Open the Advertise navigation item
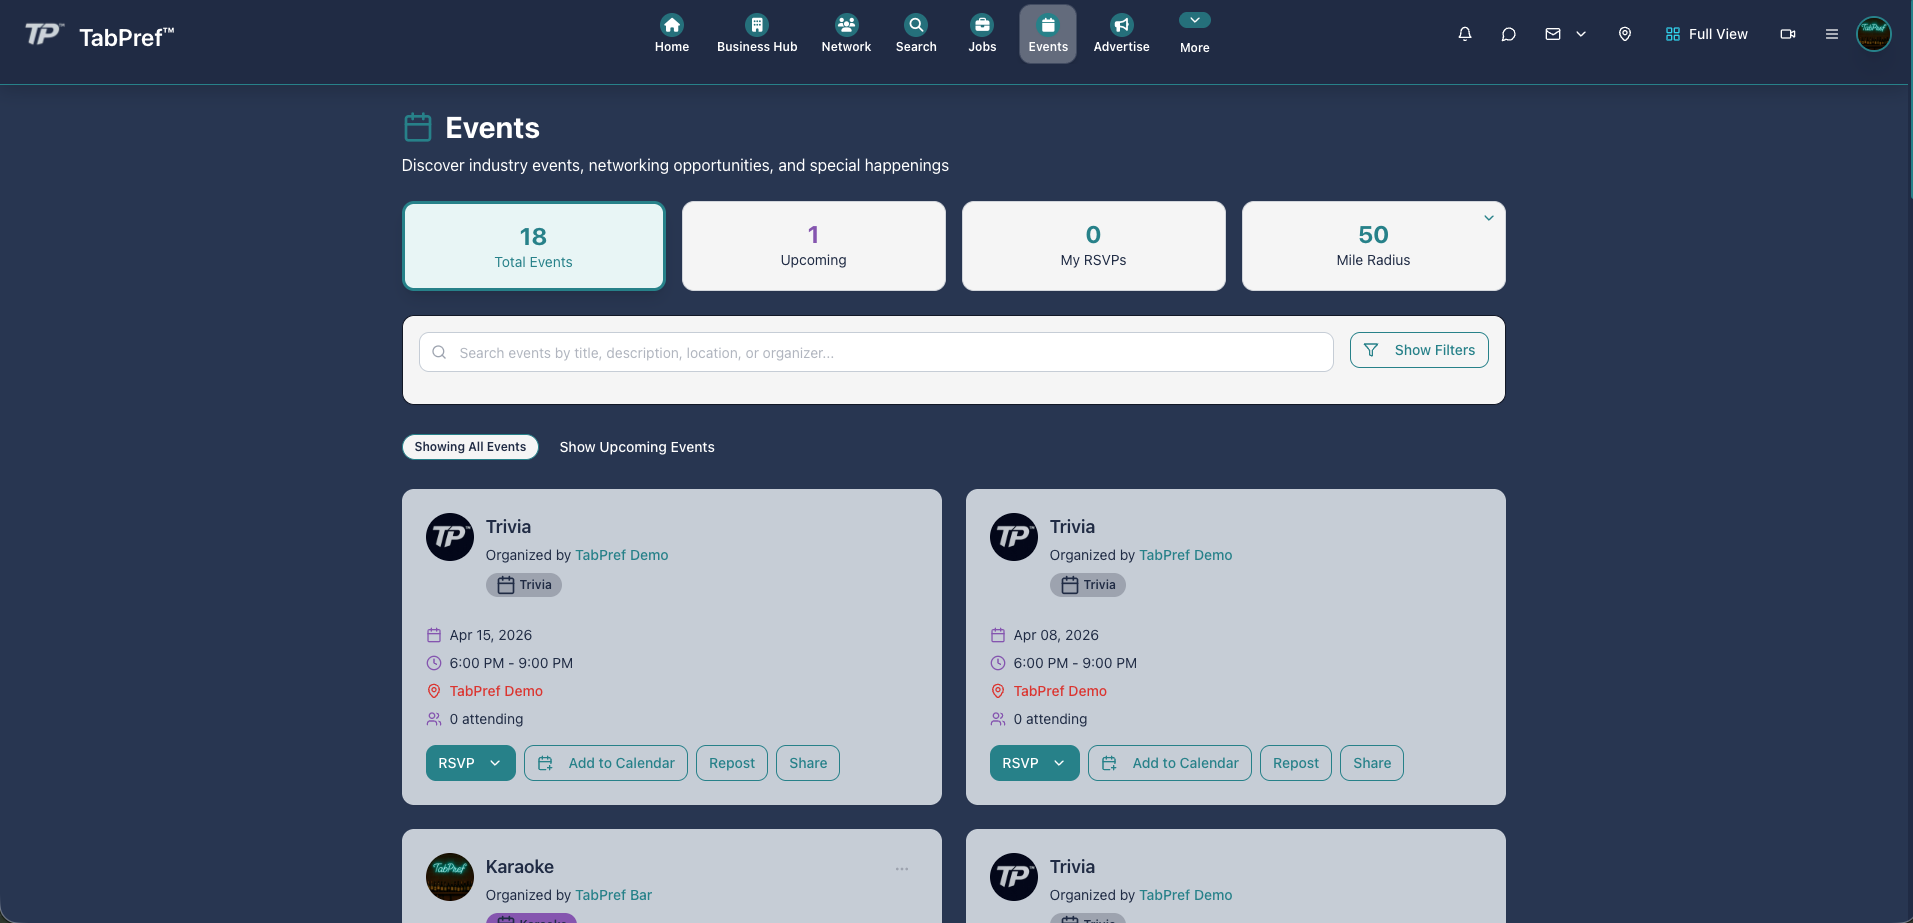Image resolution: width=1913 pixels, height=923 pixels. [1121, 34]
